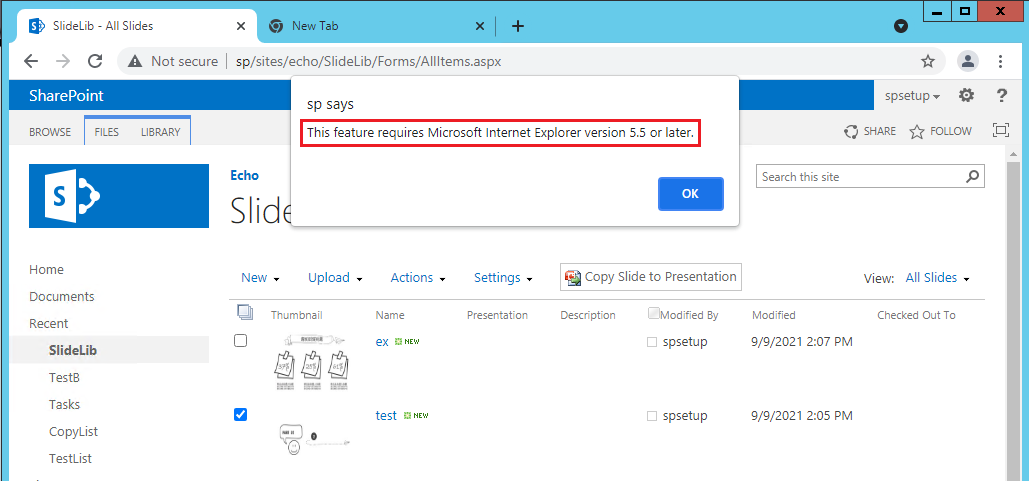Click OK in the sp says dialog
The width and height of the screenshot is (1029, 481).
(690, 194)
